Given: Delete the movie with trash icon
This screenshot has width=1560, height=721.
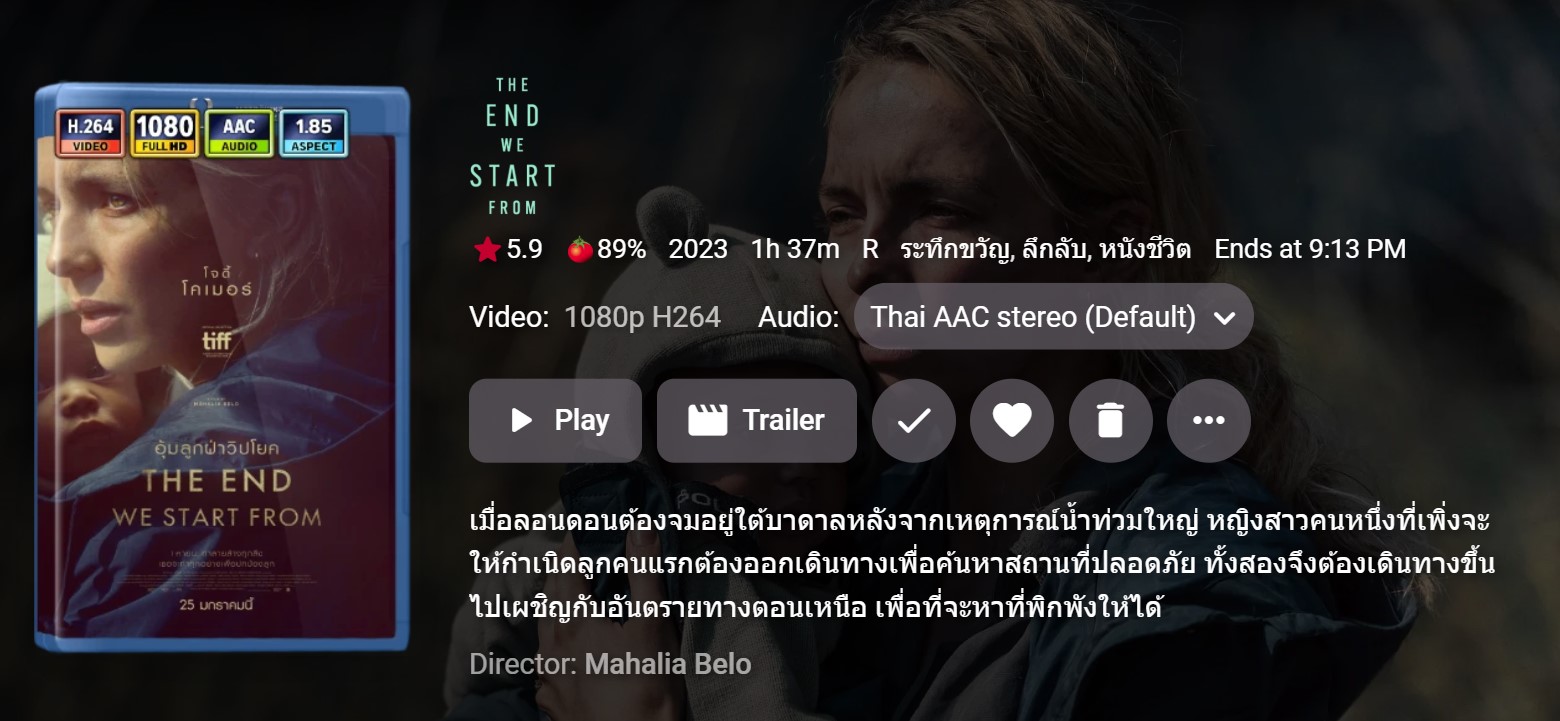Looking at the screenshot, I should click(1111, 421).
